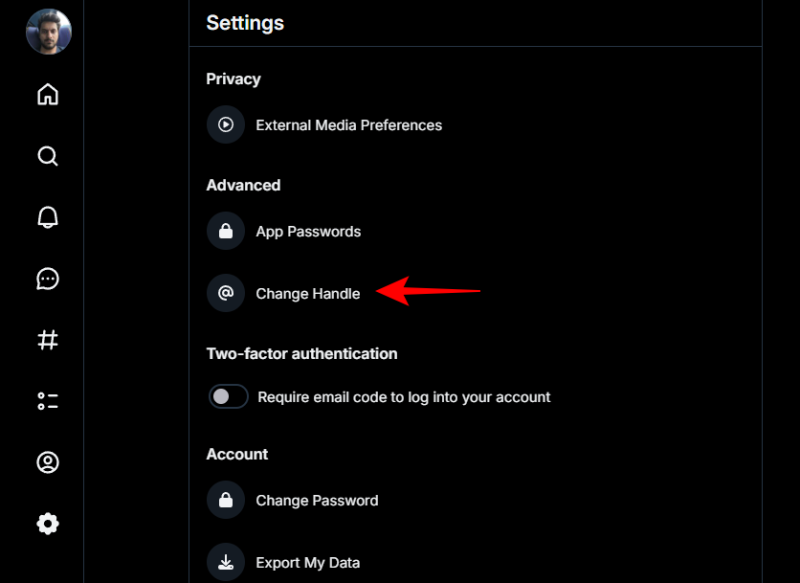Click the @ icon beside Change Handle
The width and height of the screenshot is (800, 583).
click(x=226, y=294)
